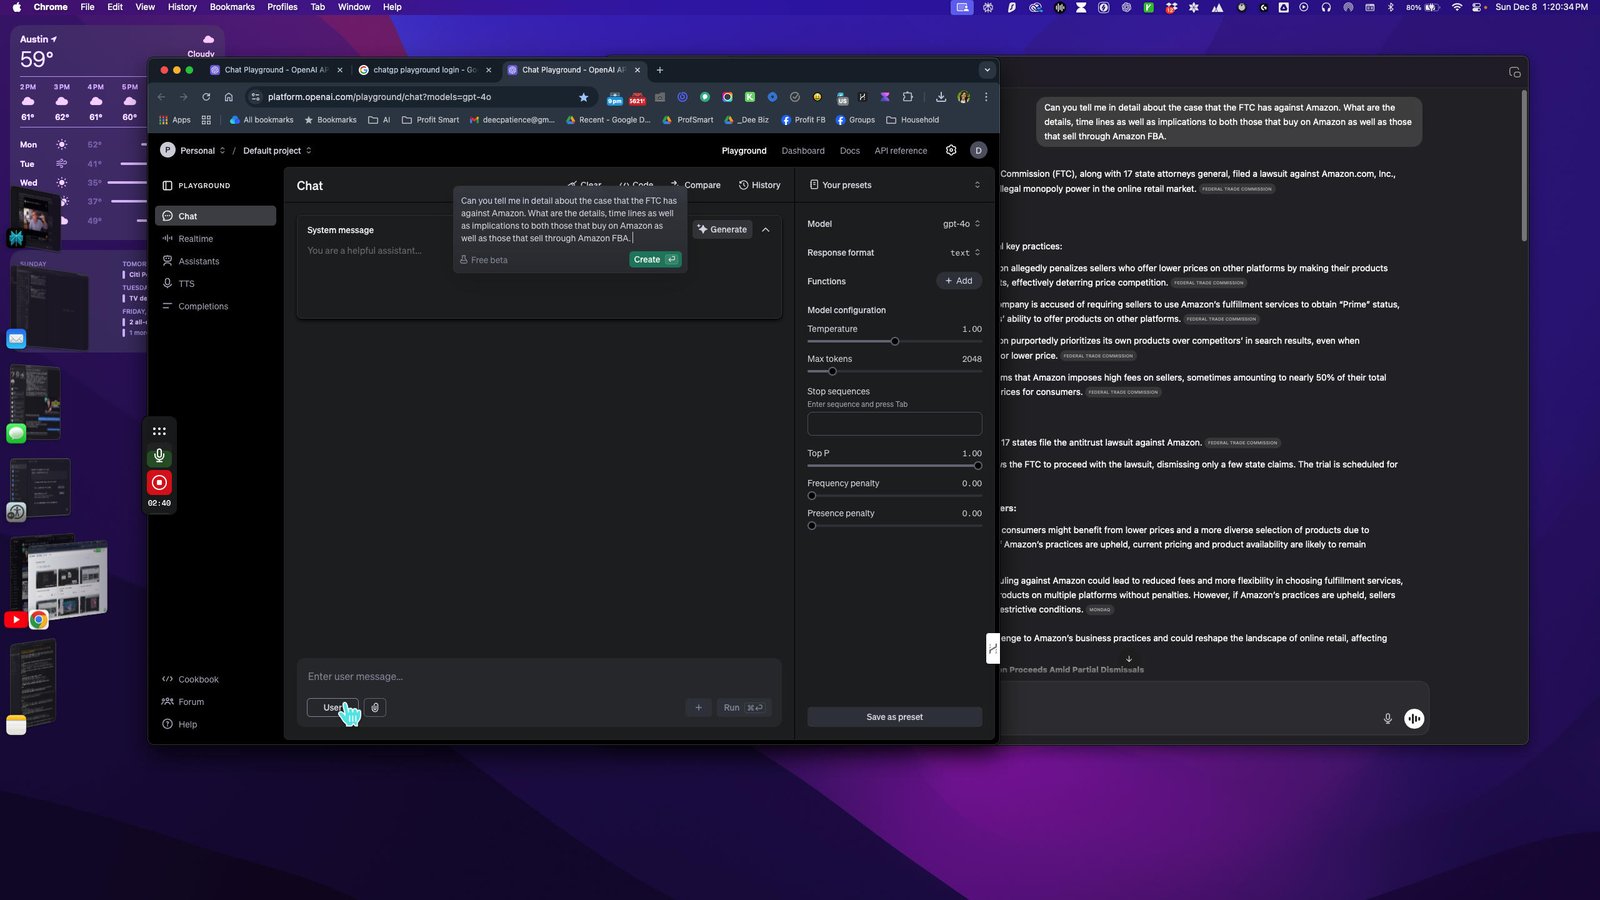This screenshot has height=900, width=1600.
Task: Focus the Enter user message field
Action: point(539,677)
